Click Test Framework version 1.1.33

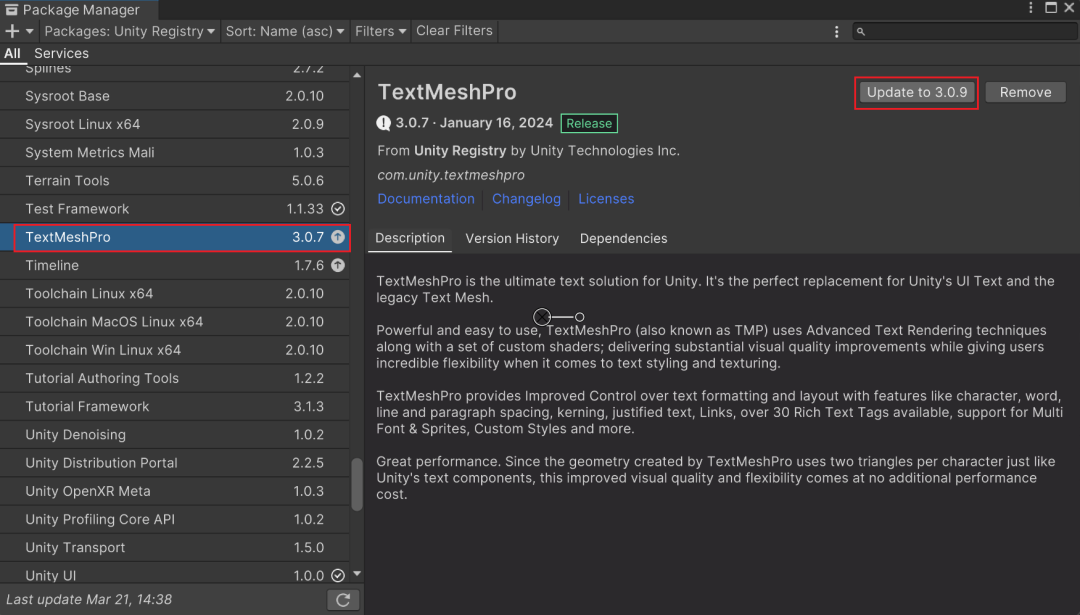[305, 209]
